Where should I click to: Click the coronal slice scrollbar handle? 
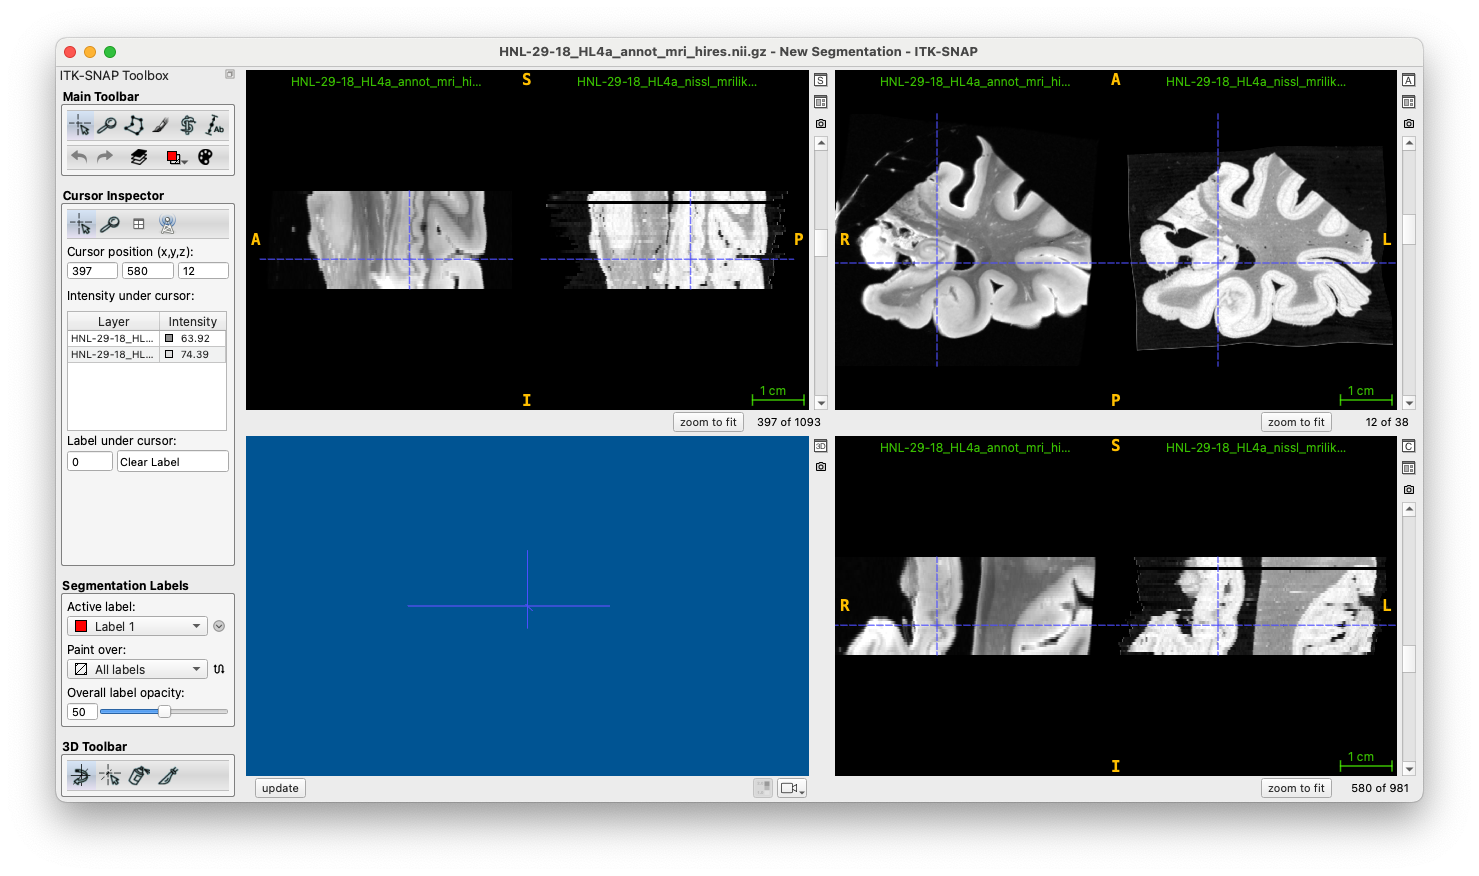tap(1409, 659)
